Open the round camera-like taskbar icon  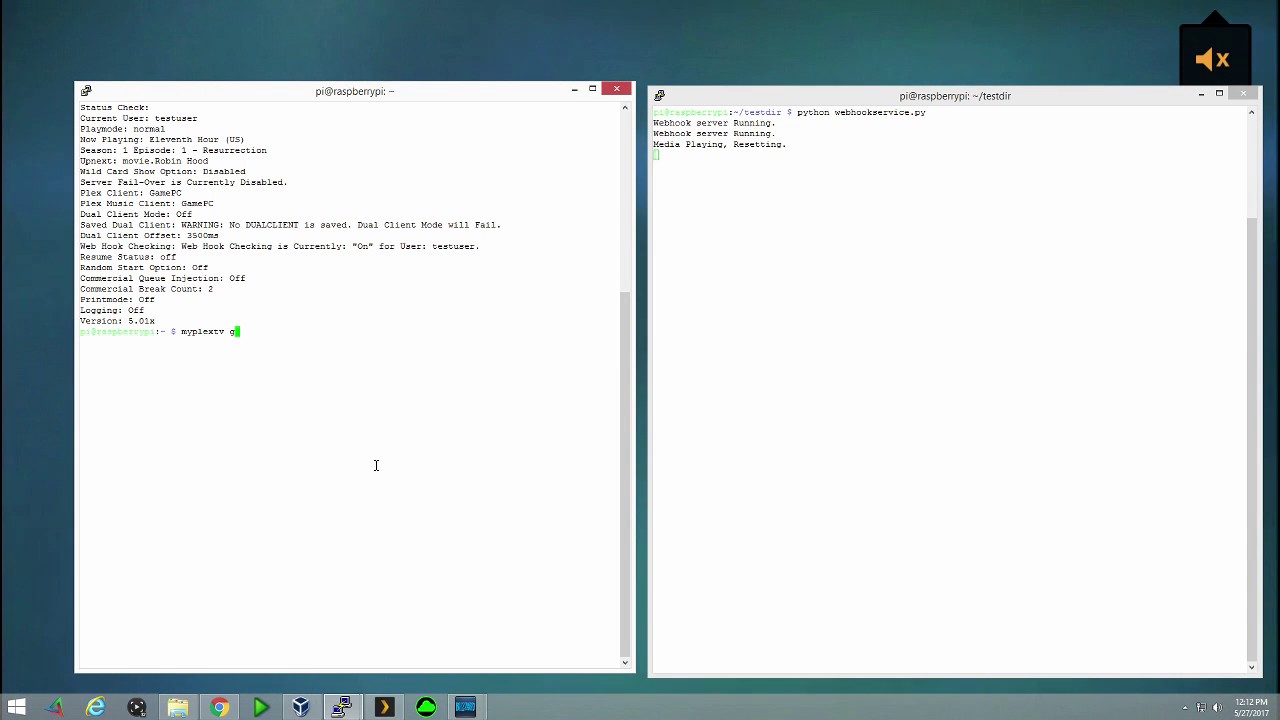[137, 708]
